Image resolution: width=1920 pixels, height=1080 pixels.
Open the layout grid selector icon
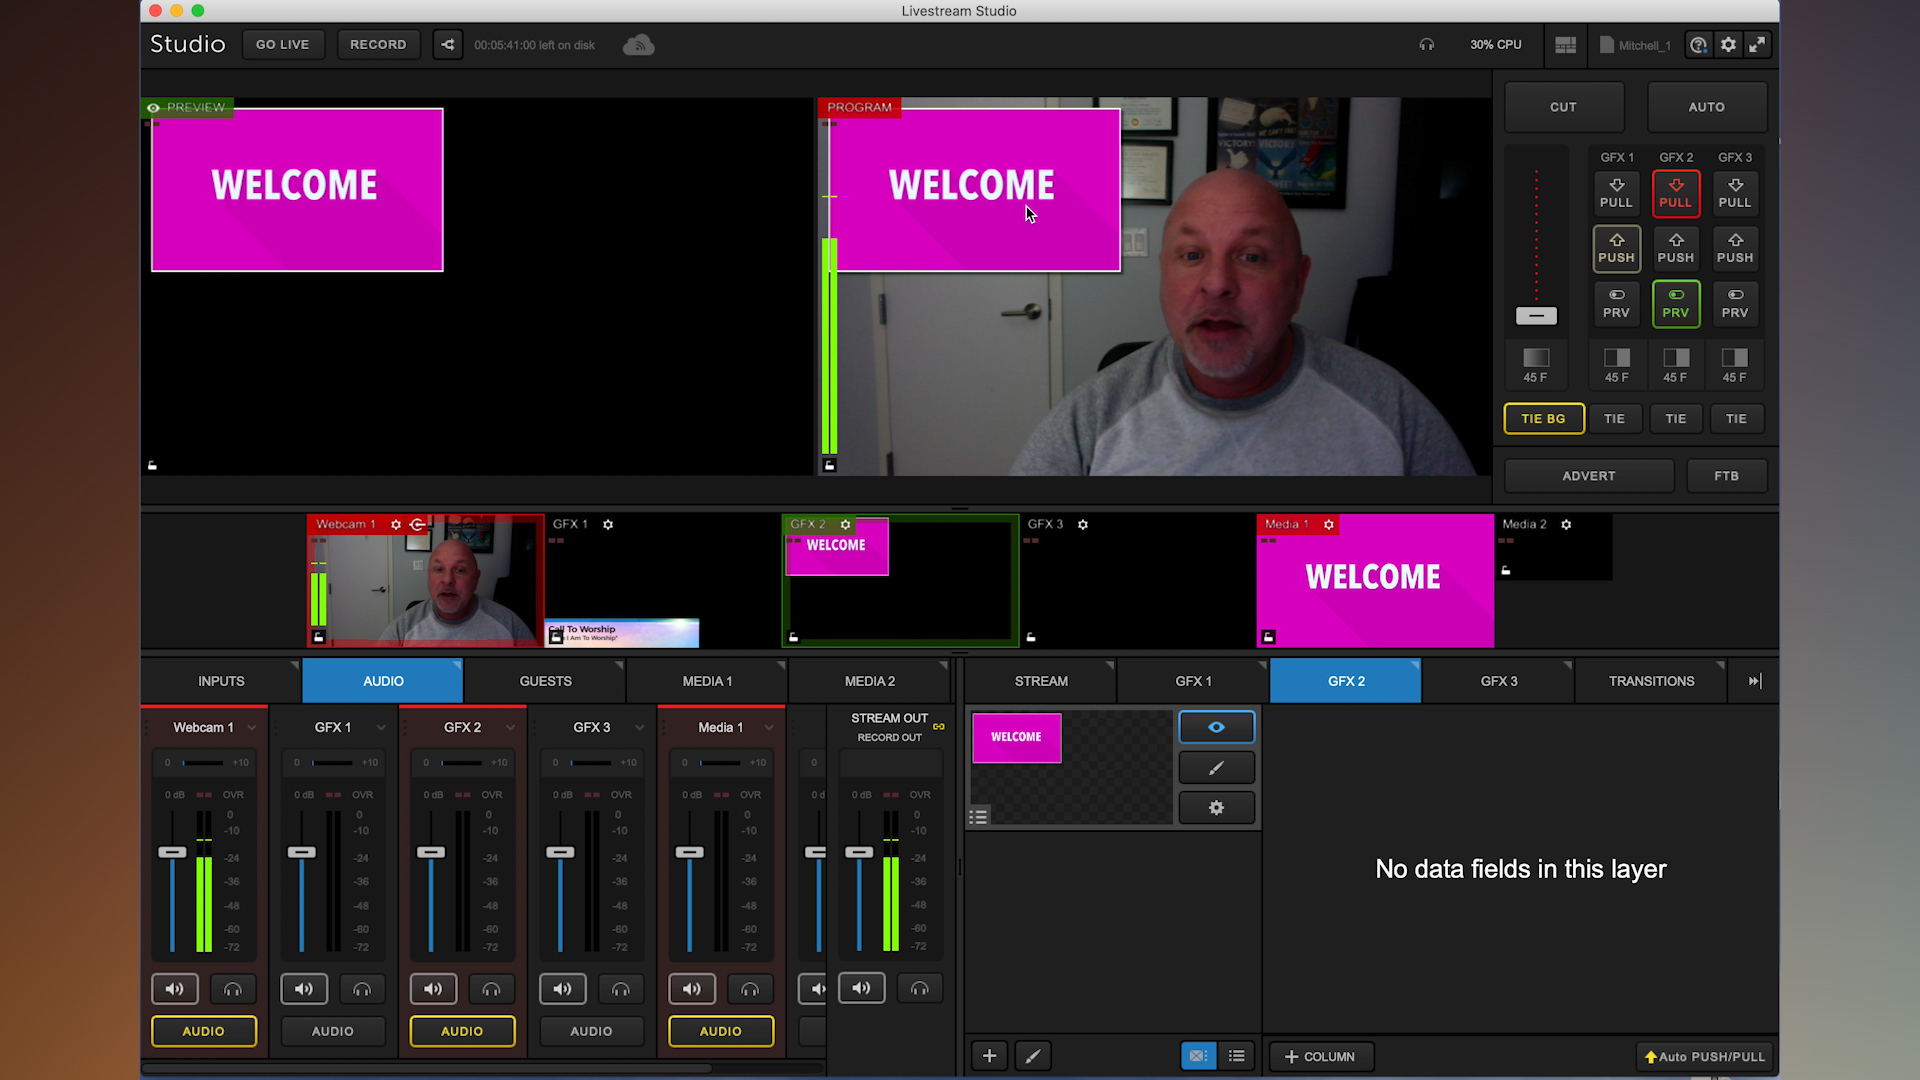1566,45
